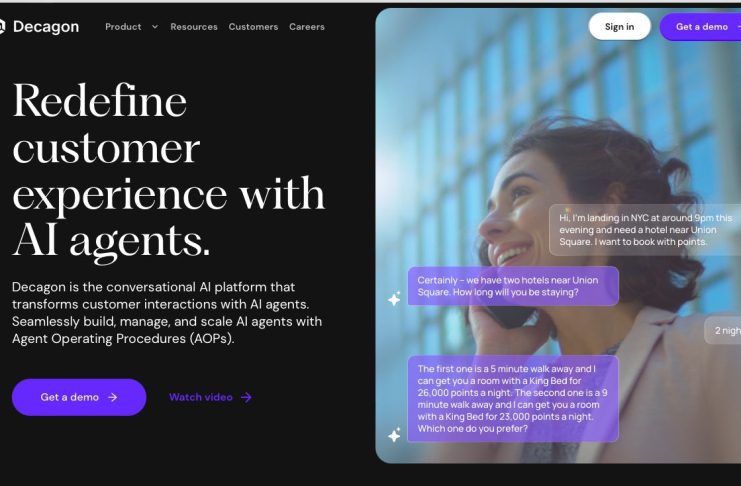Expand the Product menu chevron
741x486 pixels.
[155, 27]
